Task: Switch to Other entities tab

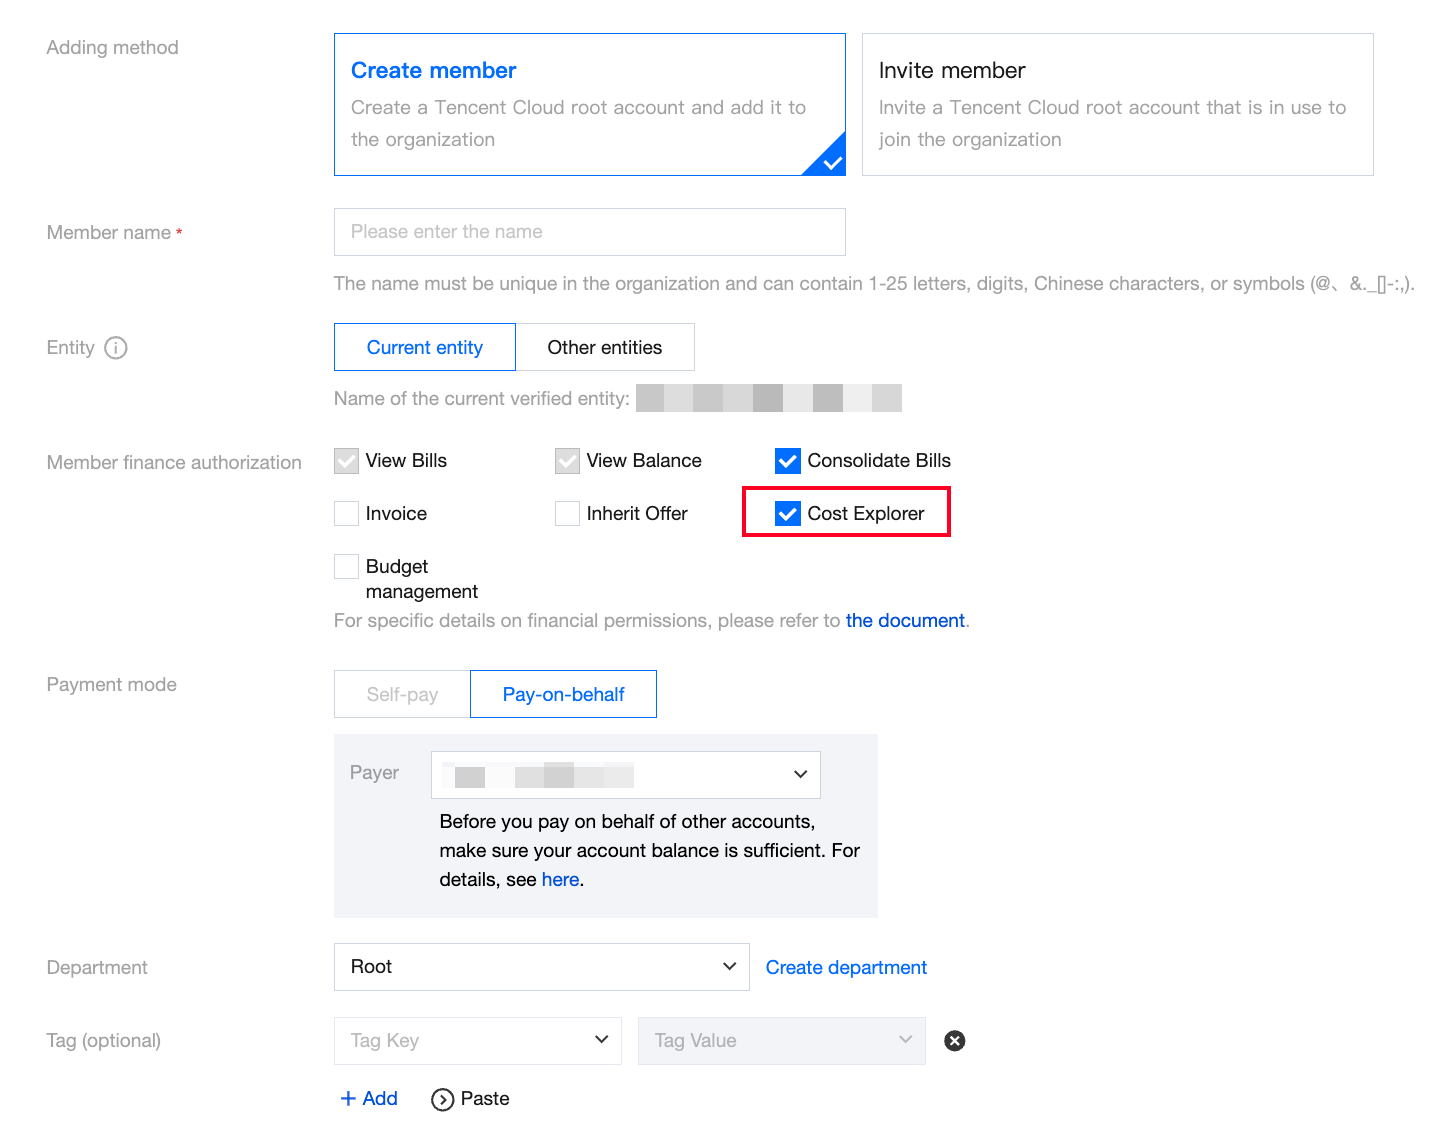Action: point(604,348)
